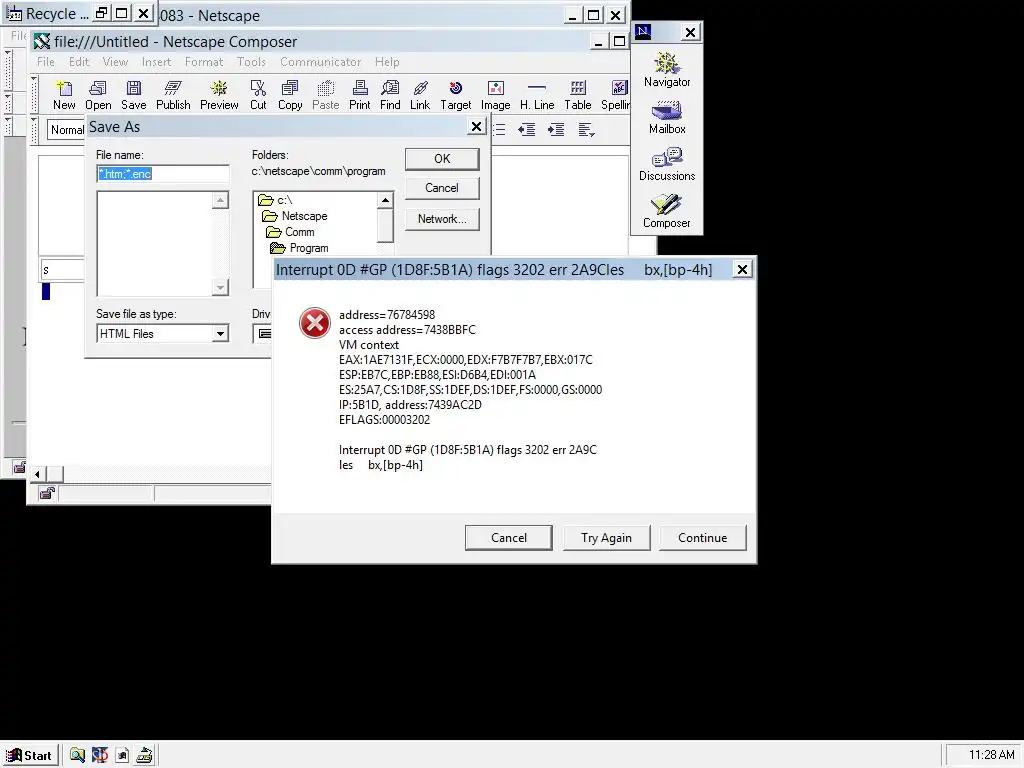This screenshot has width=1024, height=768.
Task: Click the Target toolbar icon
Action: pos(455,95)
